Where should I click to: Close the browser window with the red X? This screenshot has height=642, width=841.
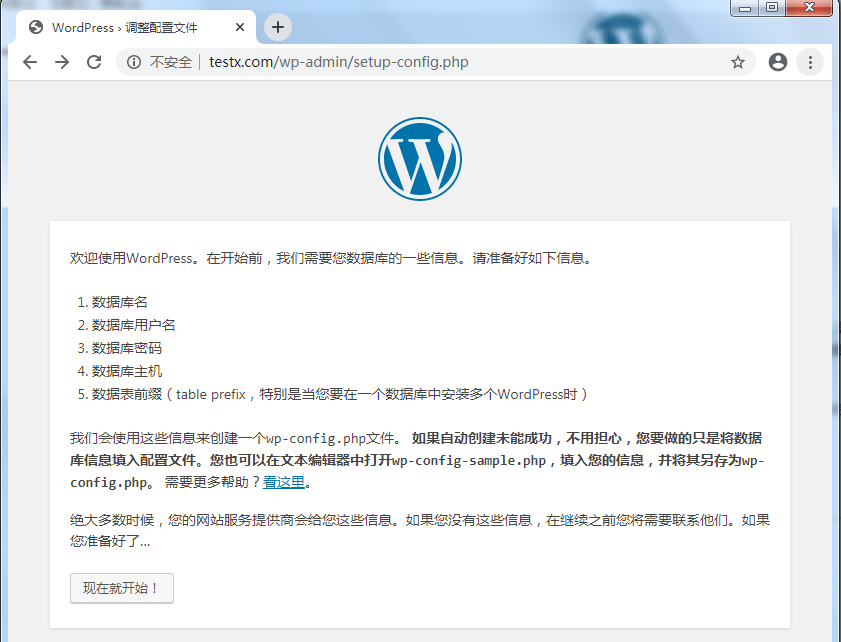[809, 8]
